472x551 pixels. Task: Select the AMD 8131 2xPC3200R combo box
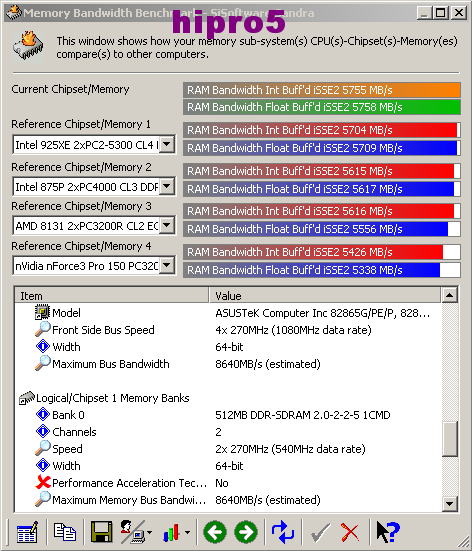point(94,225)
